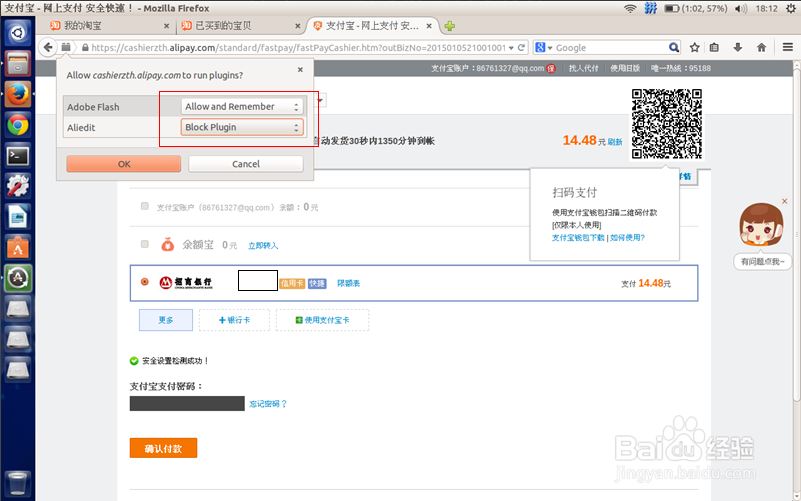Image resolution: width=801 pixels, height=501 pixels.
Task: Open battery indicator menu
Action: point(695,8)
